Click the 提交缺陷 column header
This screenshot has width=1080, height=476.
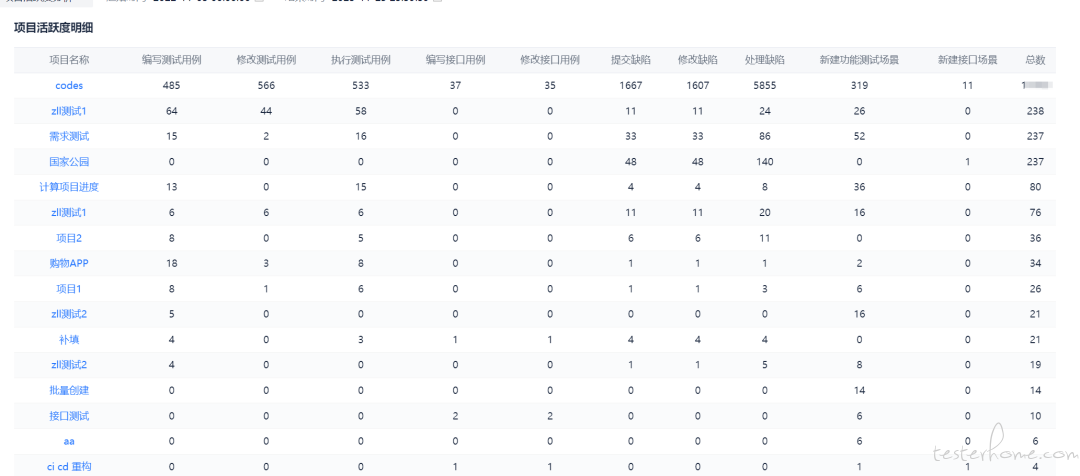point(630,60)
